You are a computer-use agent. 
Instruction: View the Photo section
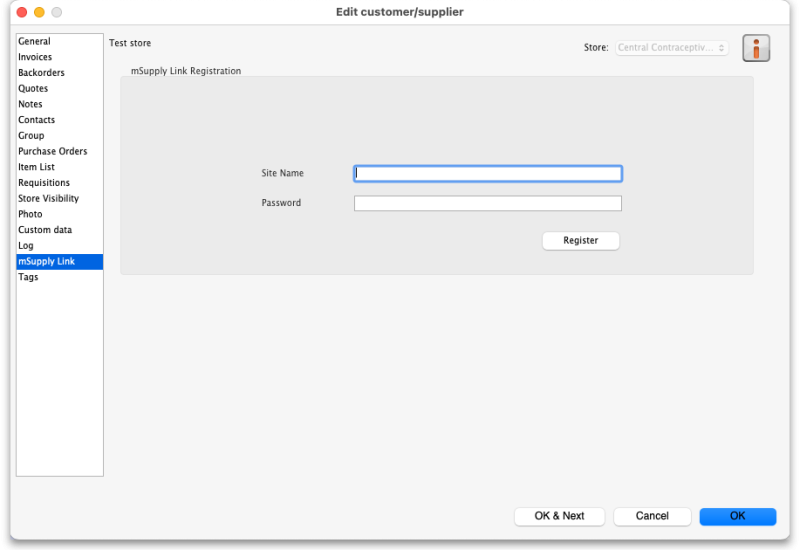coord(30,214)
